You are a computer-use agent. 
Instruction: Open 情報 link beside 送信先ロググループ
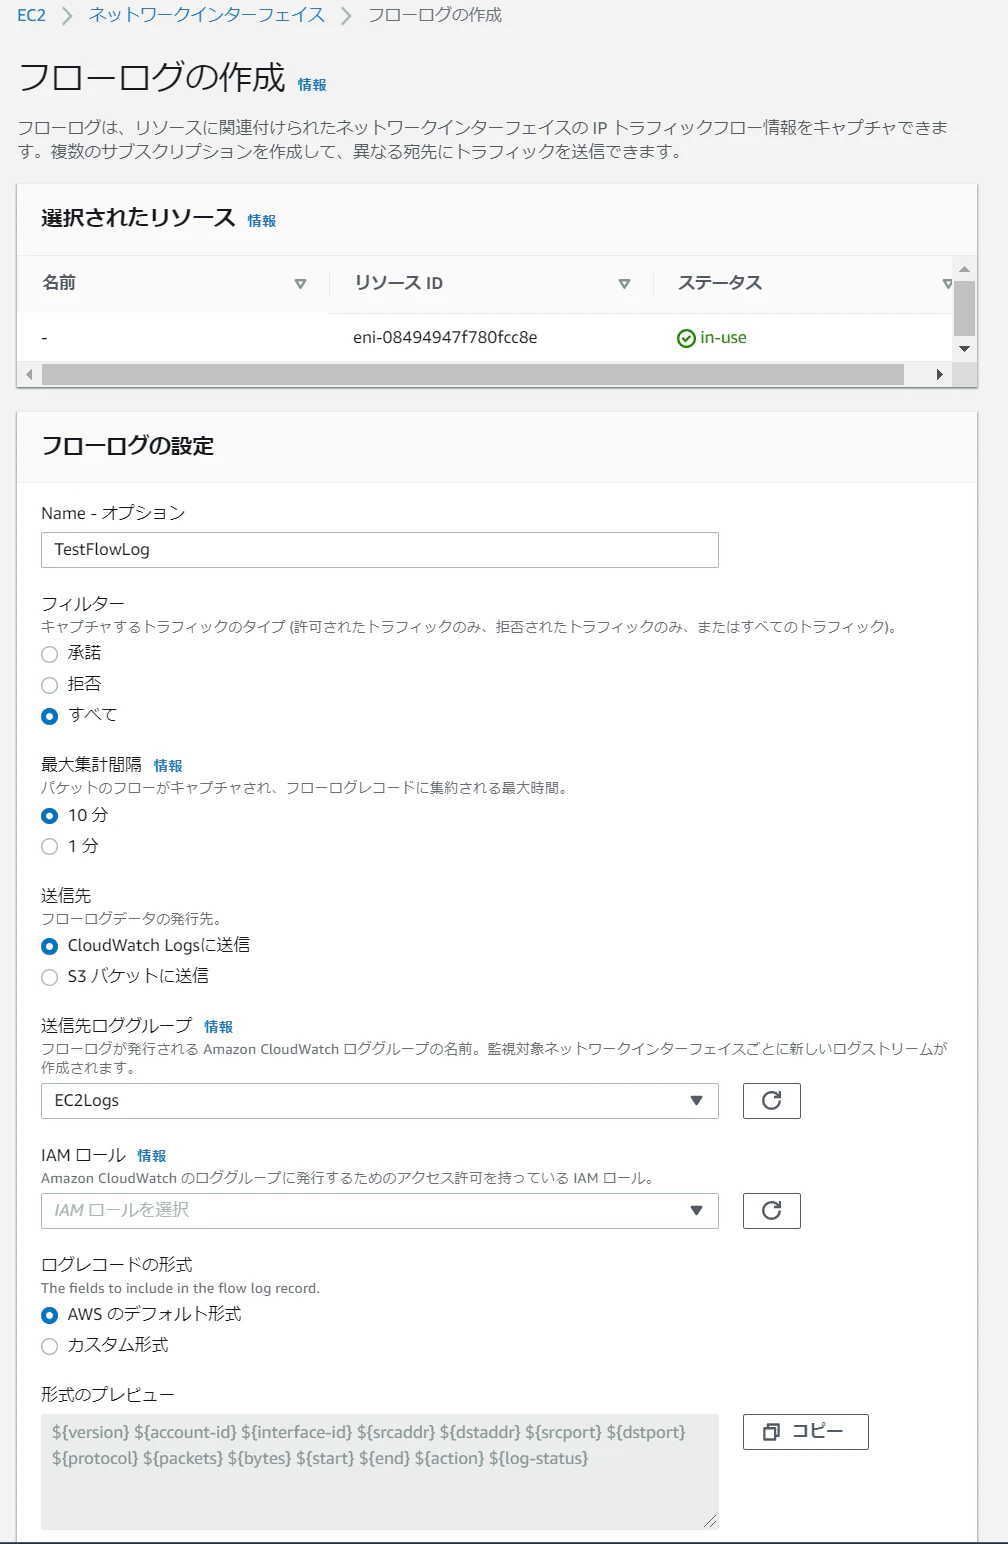[218, 1027]
